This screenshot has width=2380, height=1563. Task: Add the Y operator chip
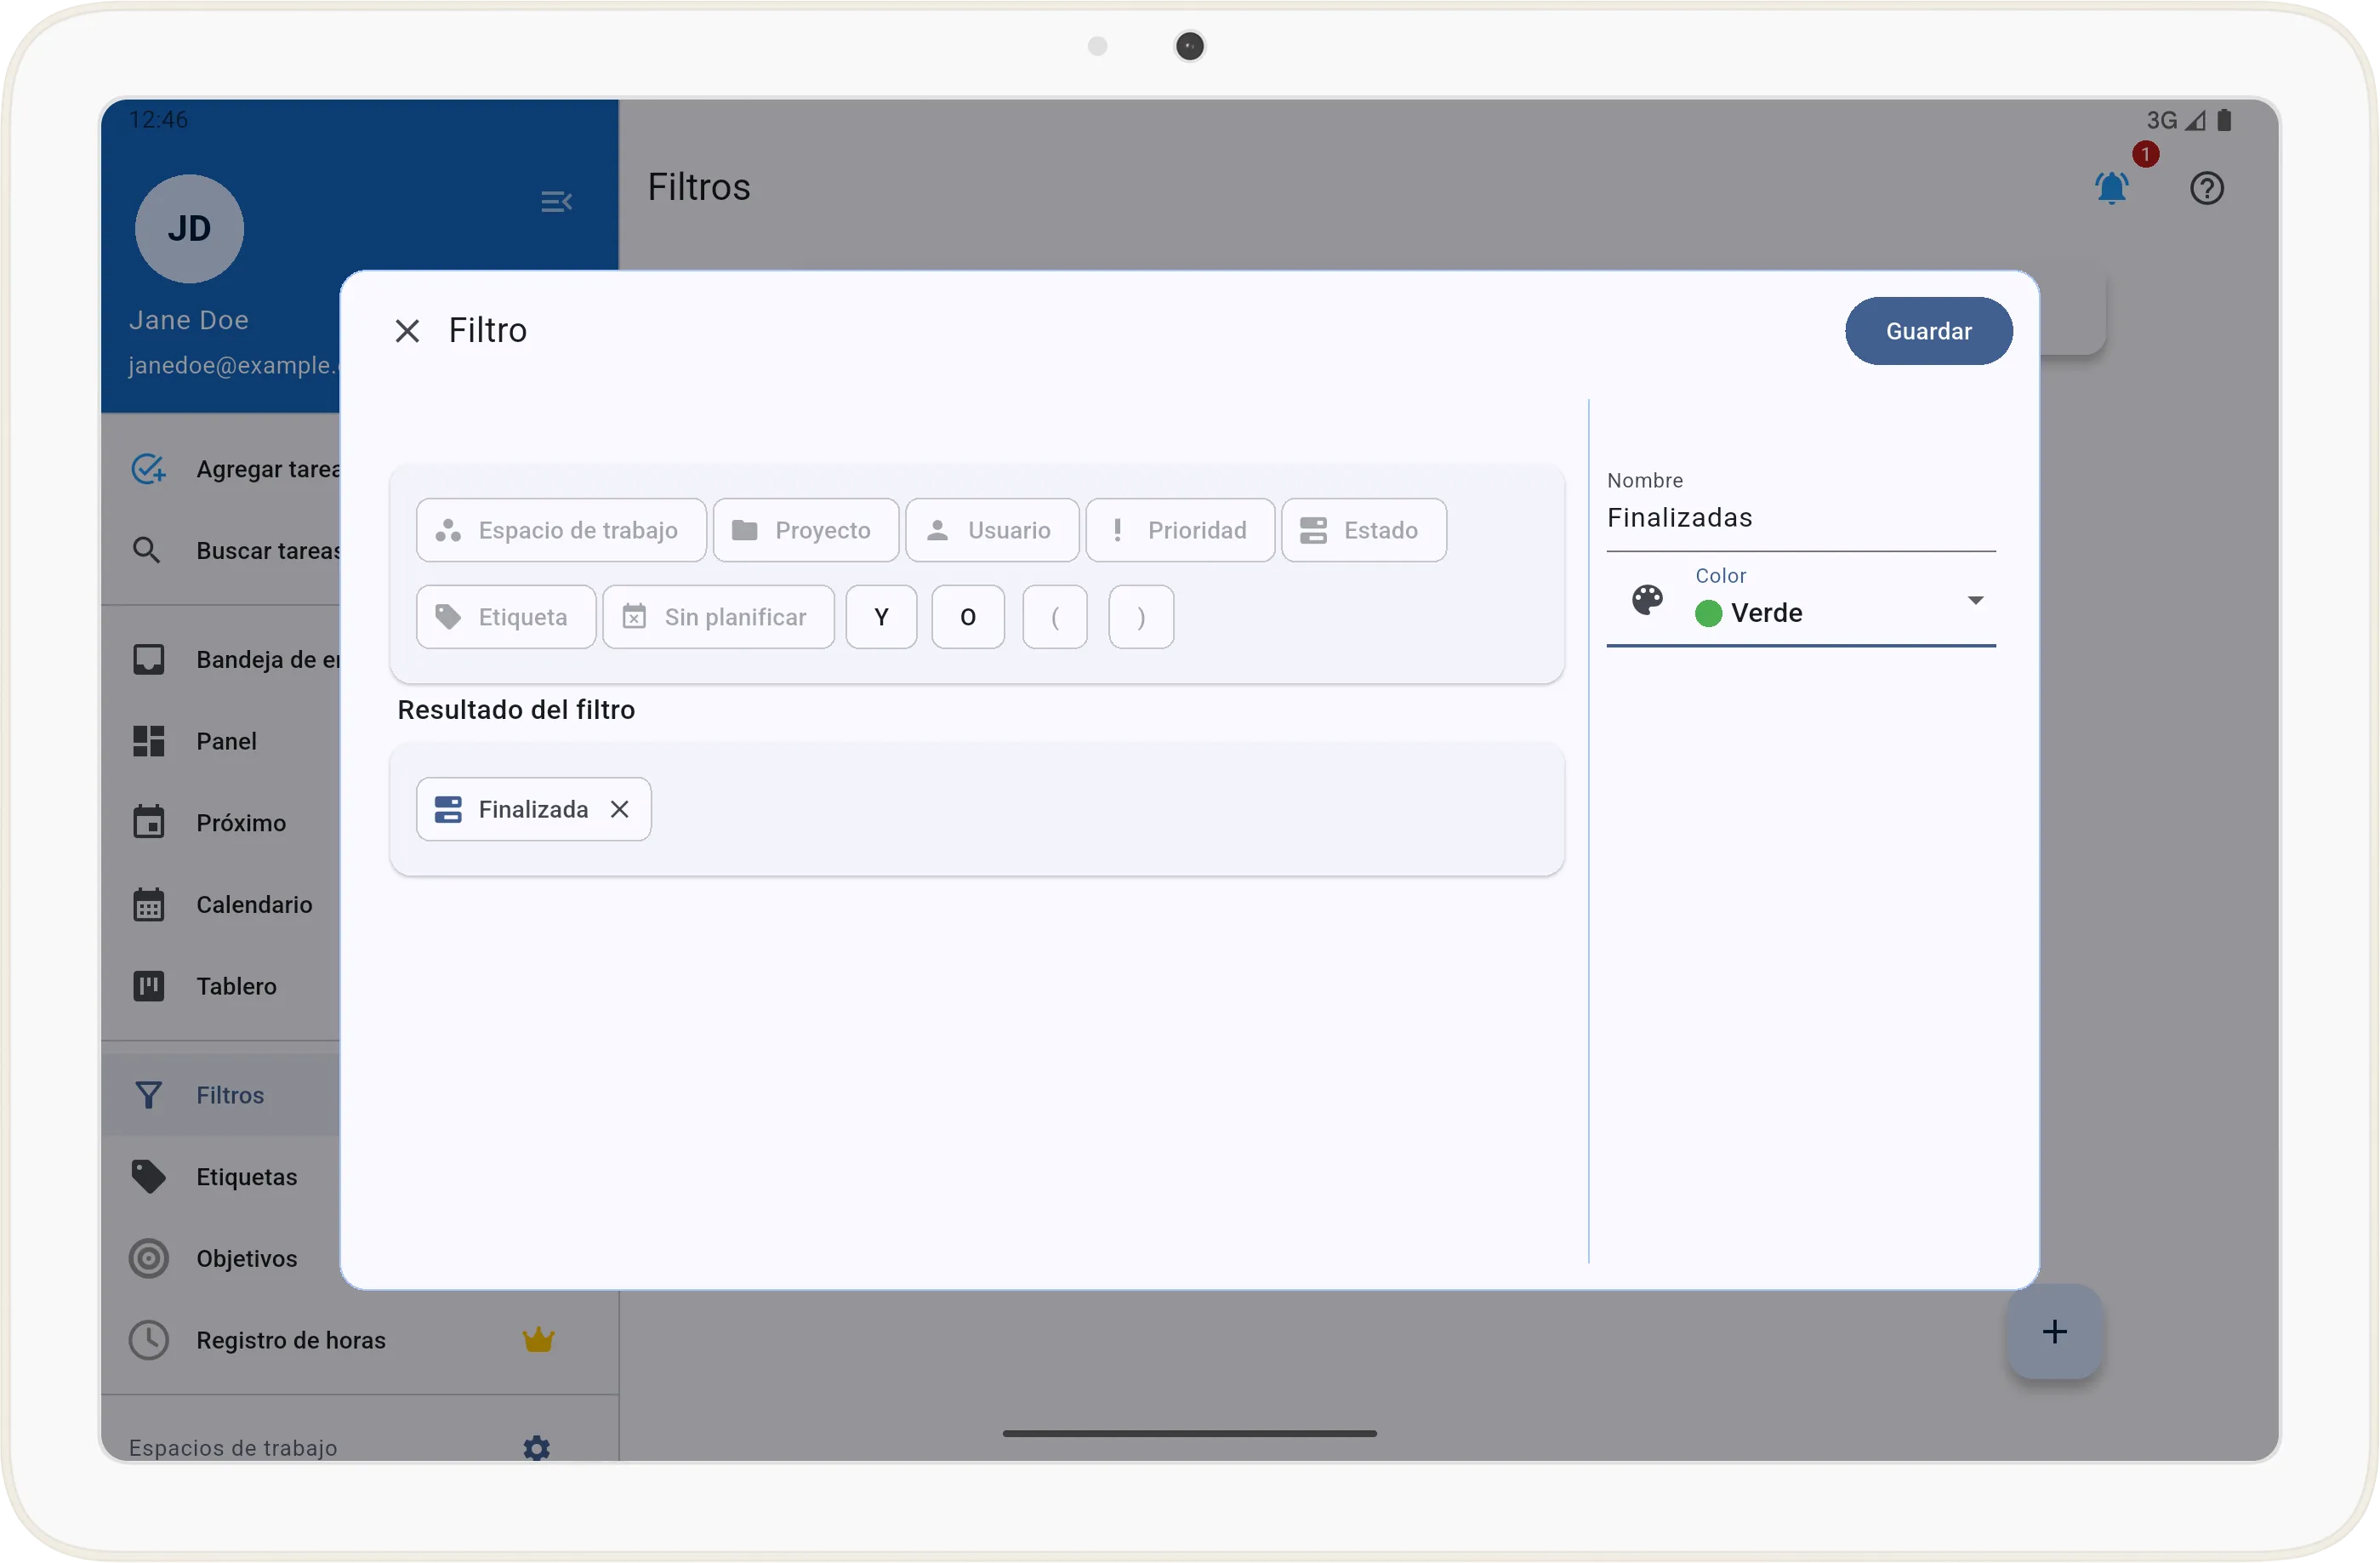pos(881,617)
